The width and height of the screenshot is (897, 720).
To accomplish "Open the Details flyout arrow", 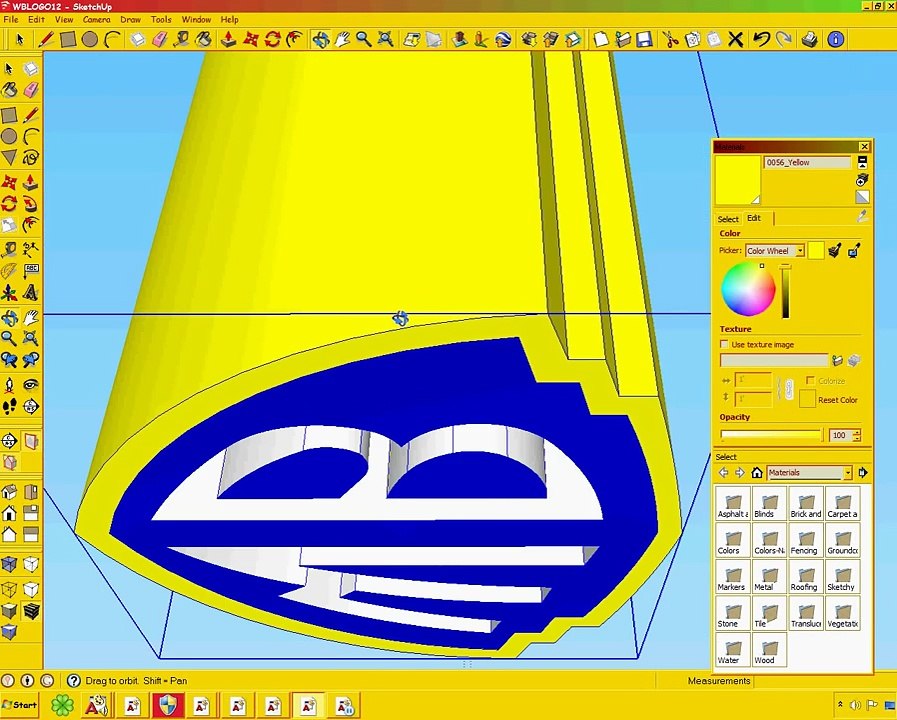I will (863, 472).
